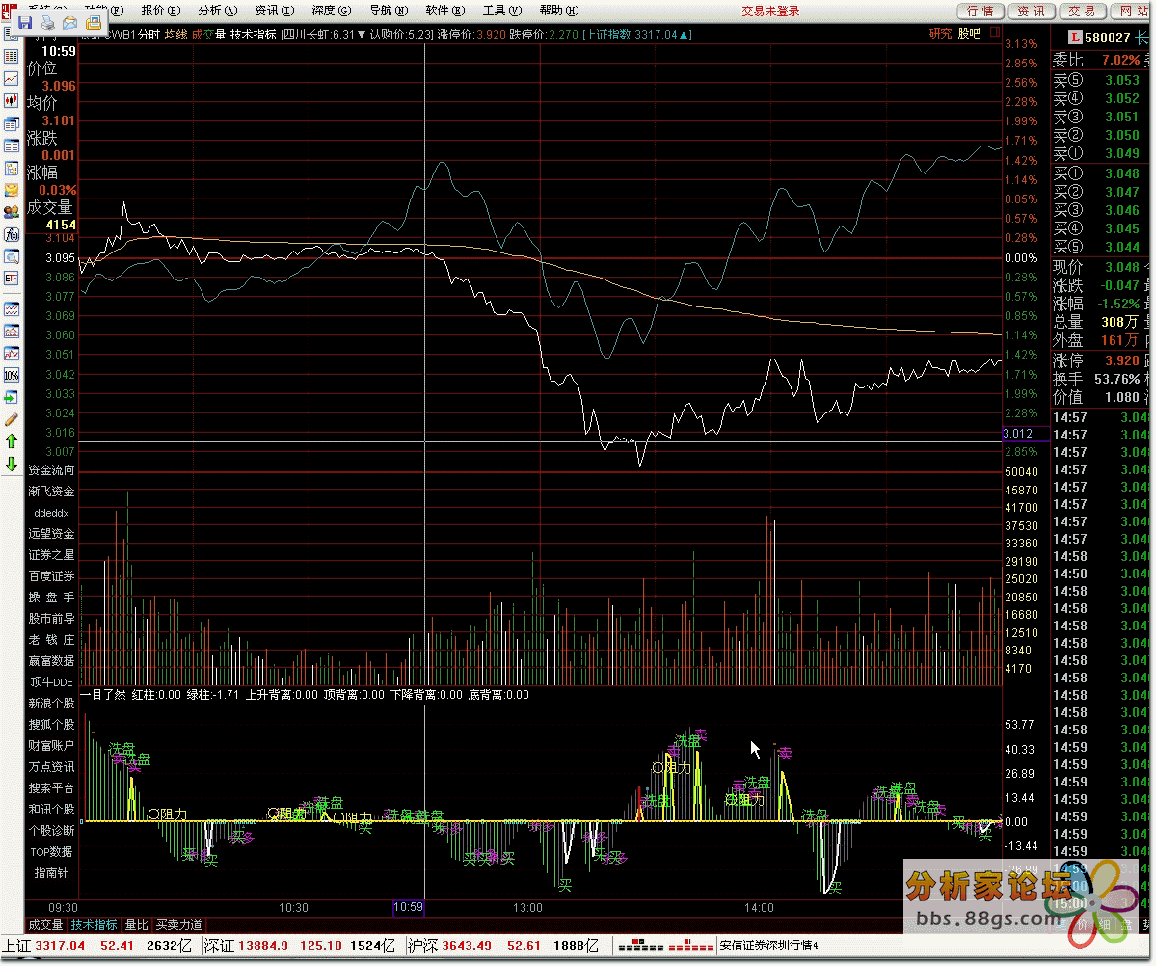Click 远望资金 in the left indicator list
This screenshot has height=966, width=1156.
click(52, 534)
